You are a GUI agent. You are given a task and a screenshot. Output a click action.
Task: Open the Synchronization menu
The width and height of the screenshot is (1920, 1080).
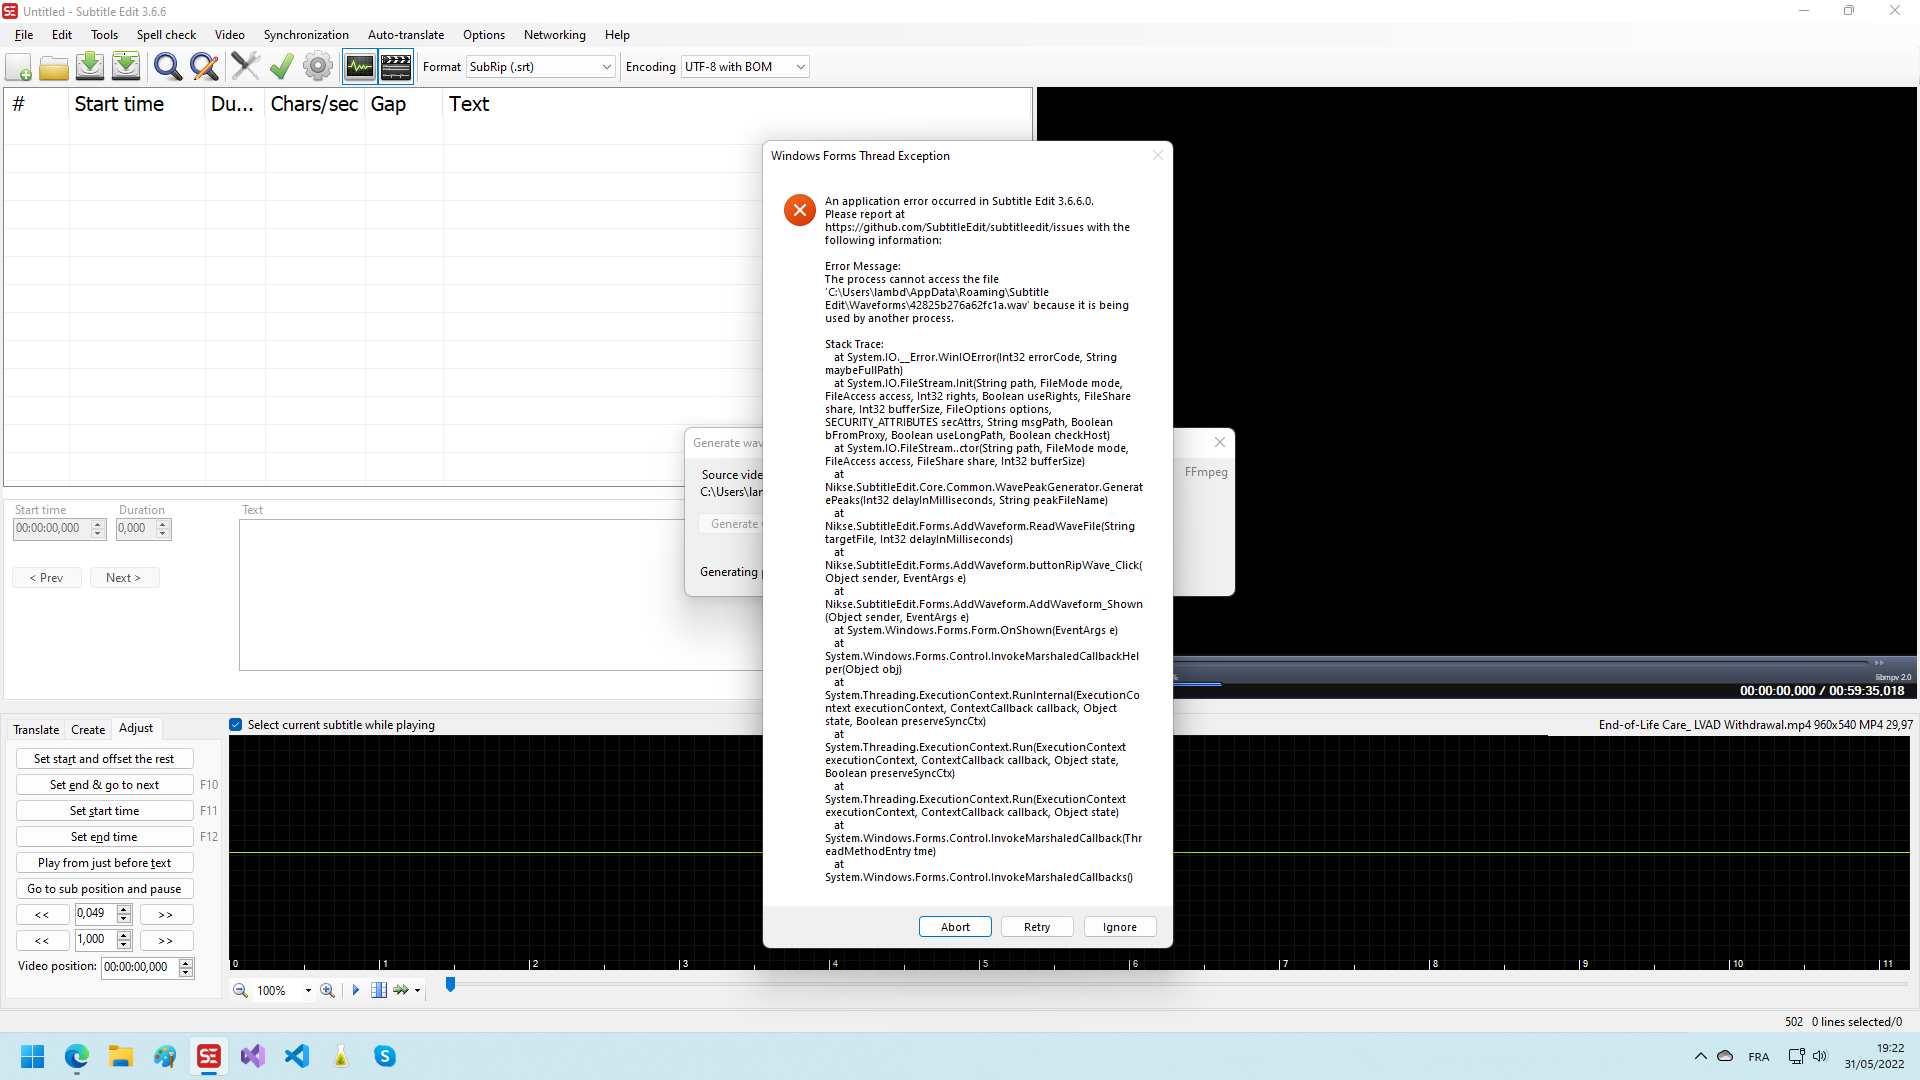click(305, 34)
